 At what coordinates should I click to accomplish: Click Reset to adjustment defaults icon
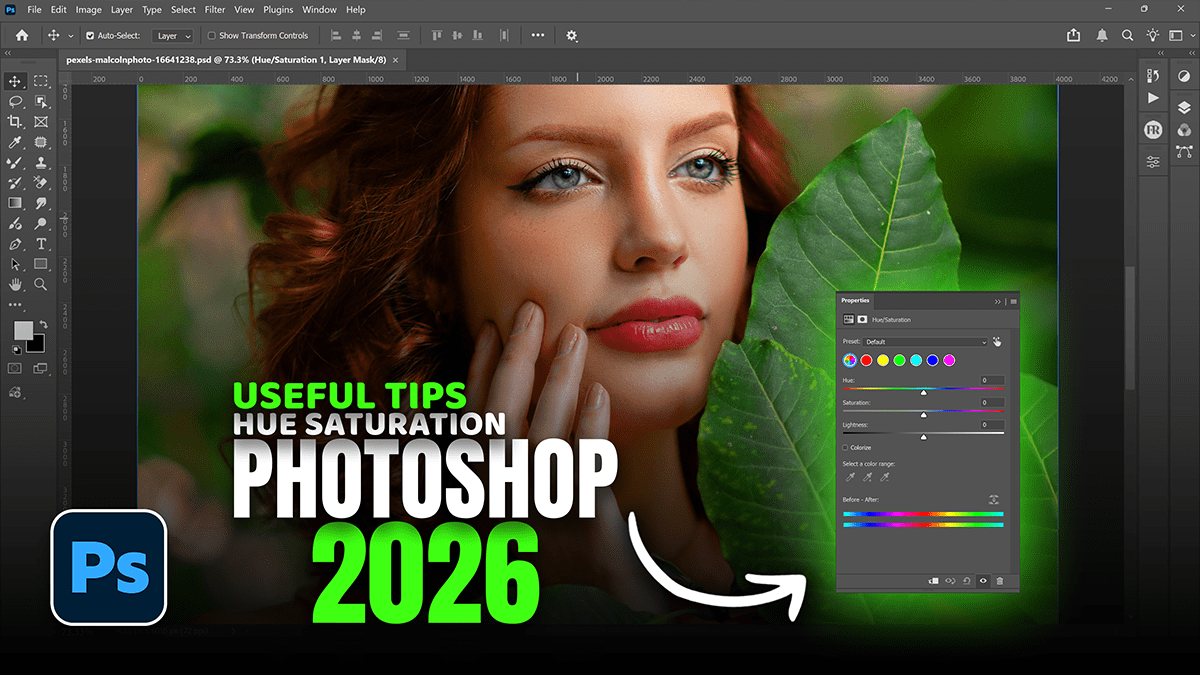click(967, 580)
